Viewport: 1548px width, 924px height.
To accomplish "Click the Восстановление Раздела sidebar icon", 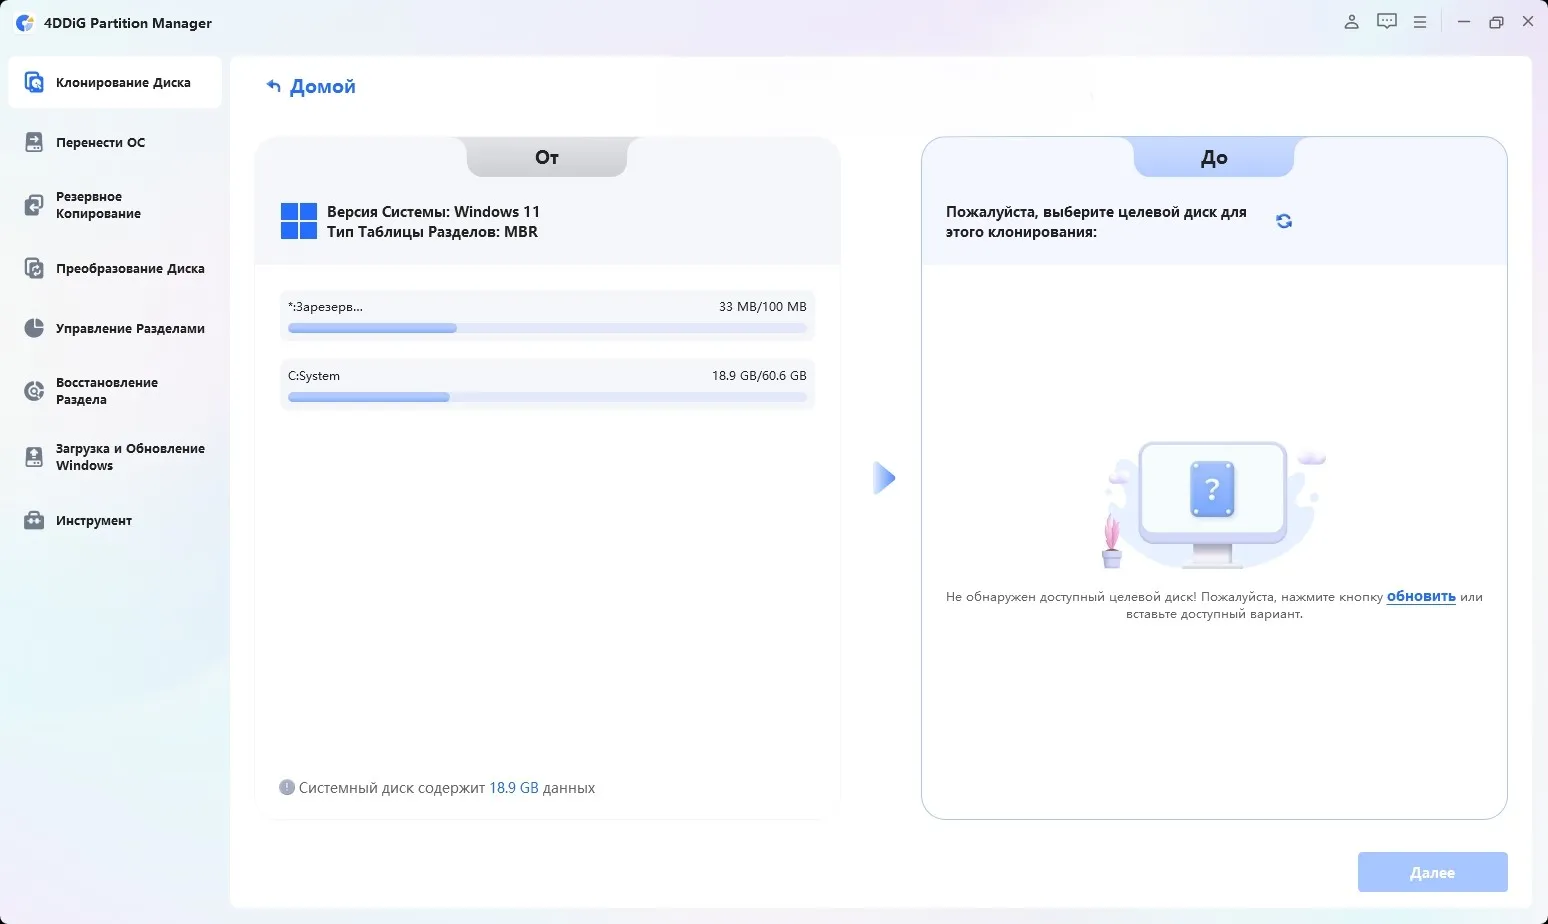I will pos(34,391).
